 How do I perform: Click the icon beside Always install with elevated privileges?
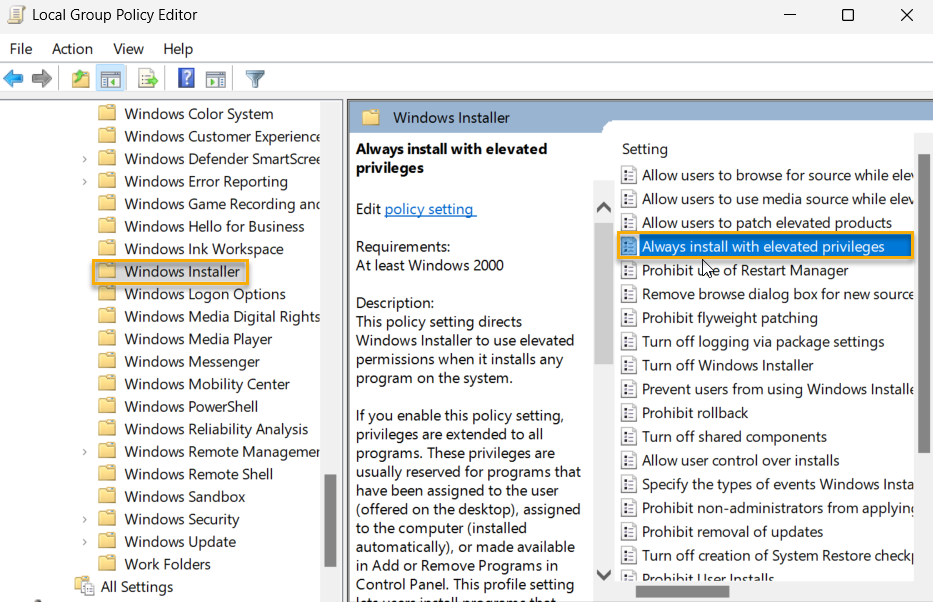tap(629, 245)
